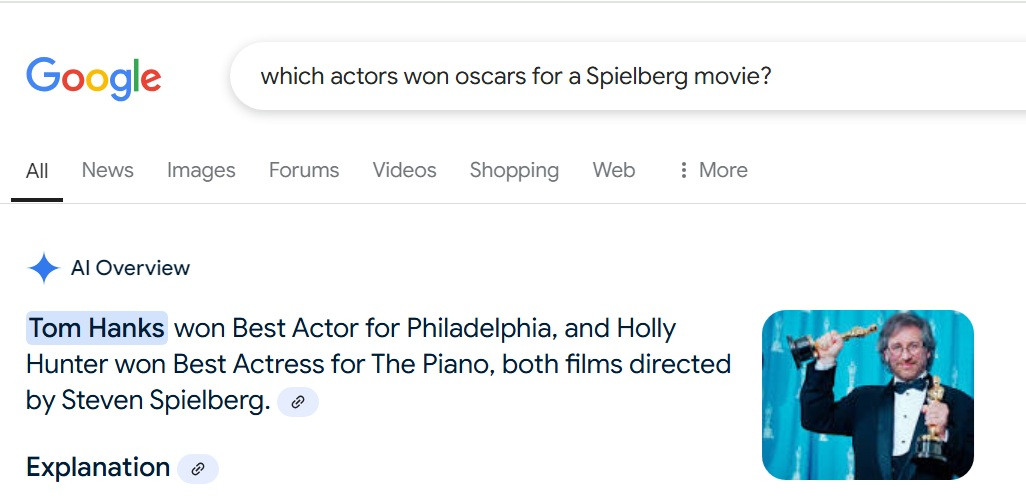Select the All results tab
1026x498 pixels.
(x=37, y=171)
